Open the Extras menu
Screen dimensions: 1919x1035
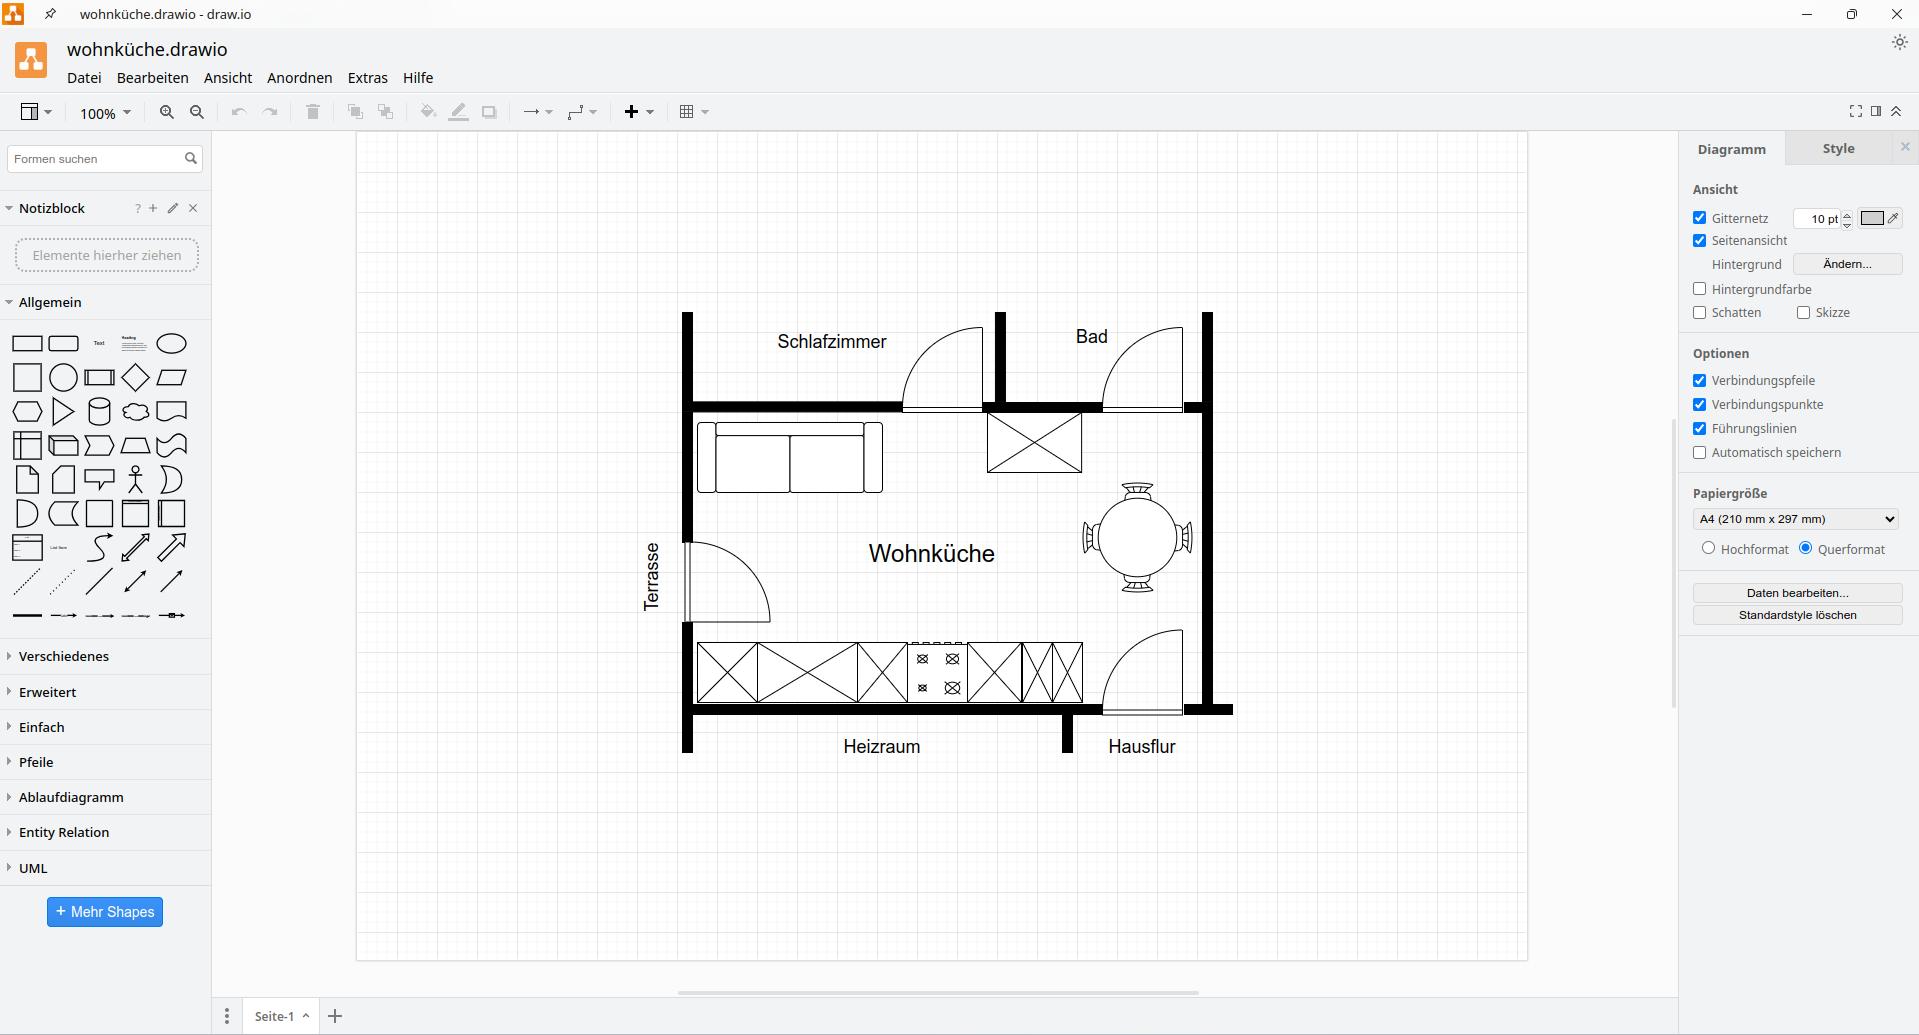pos(367,77)
